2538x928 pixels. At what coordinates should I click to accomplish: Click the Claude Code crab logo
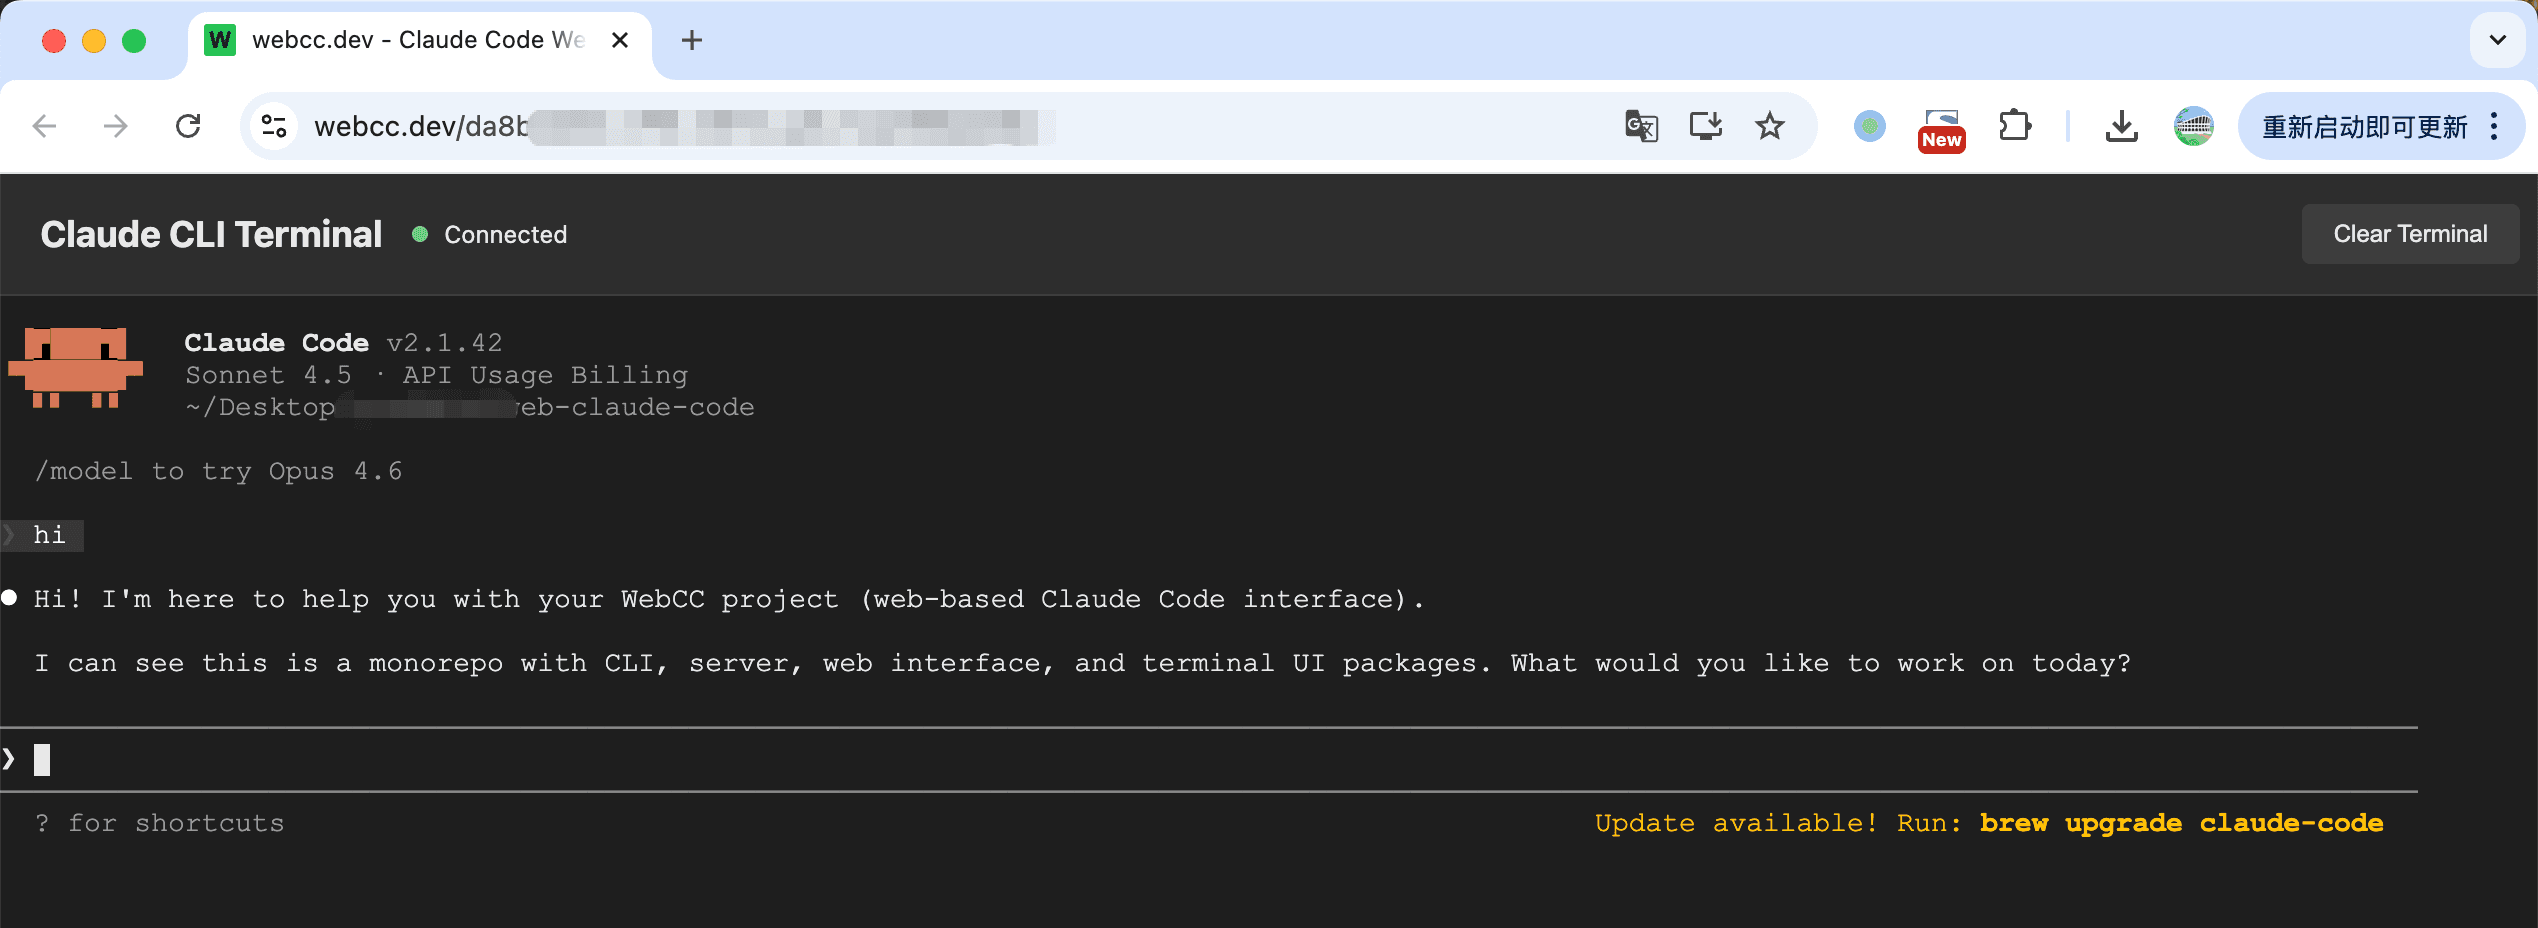tap(76, 368)
